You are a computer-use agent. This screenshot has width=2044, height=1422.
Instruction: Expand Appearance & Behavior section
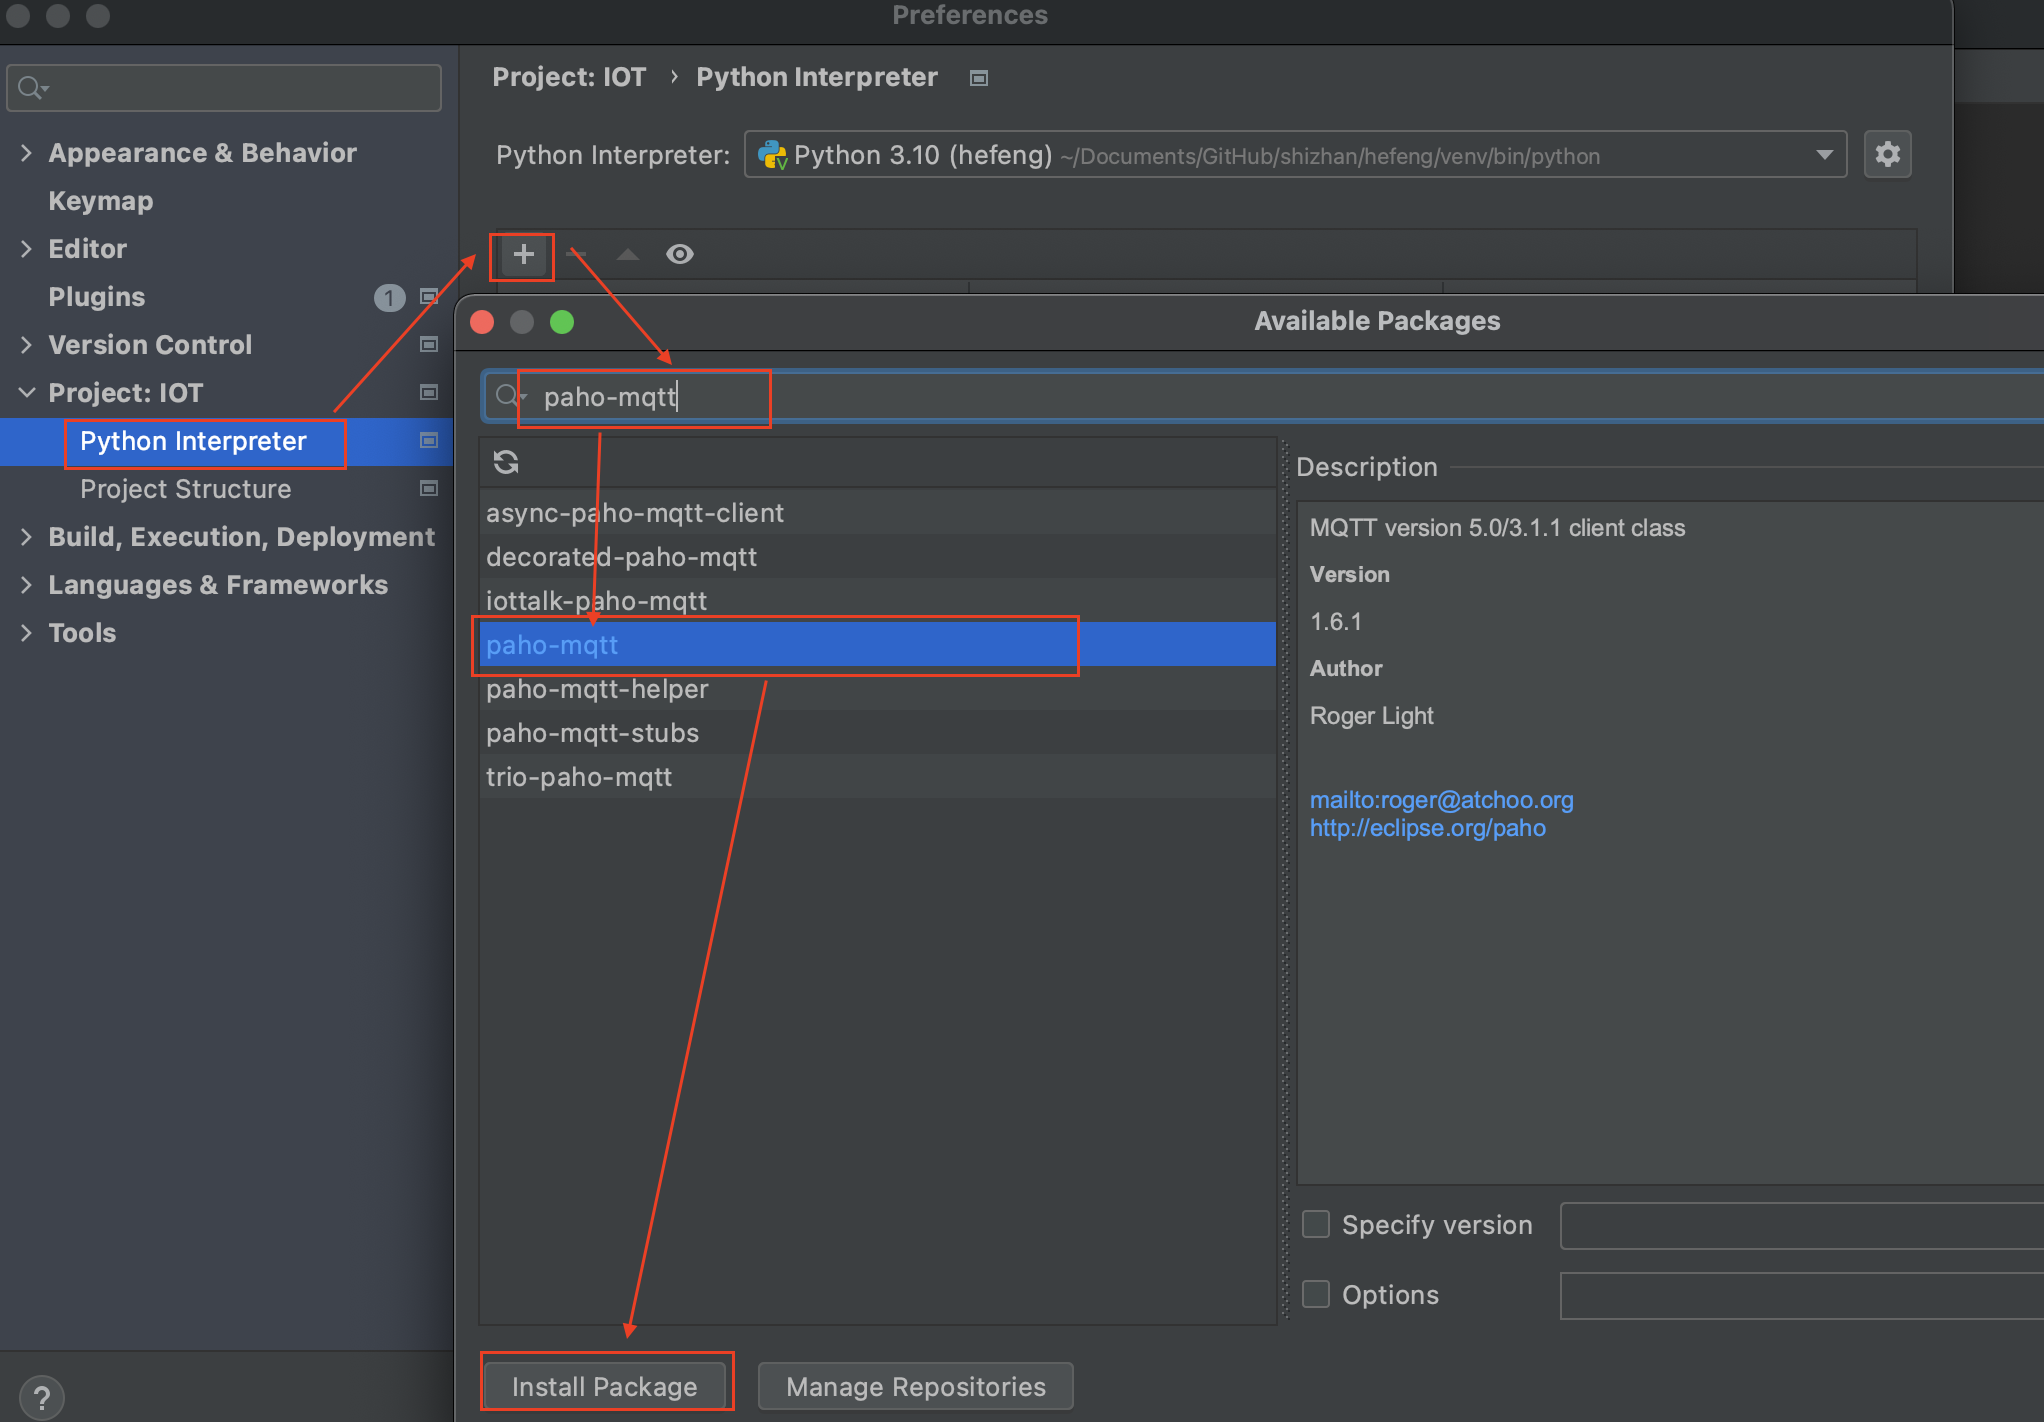[x=26, y=153]
